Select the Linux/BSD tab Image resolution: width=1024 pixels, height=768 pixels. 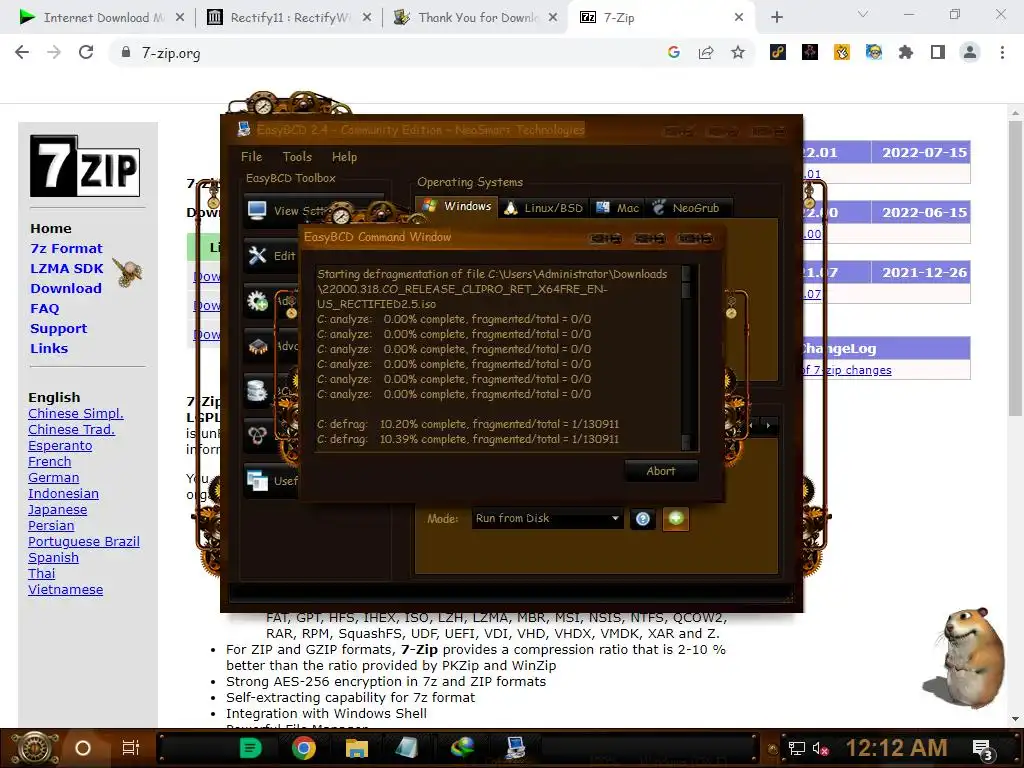tap(544, 208)
